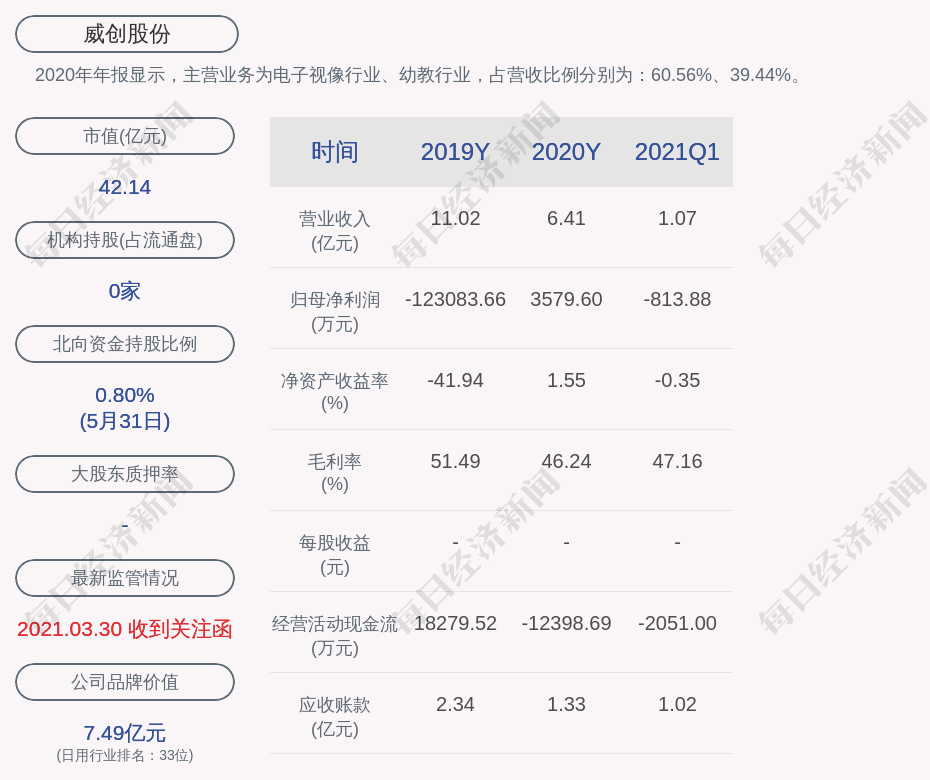Viewport: 930px width, 780px height.
Task: Select ROE value -0.35
Action: point(677,380)
